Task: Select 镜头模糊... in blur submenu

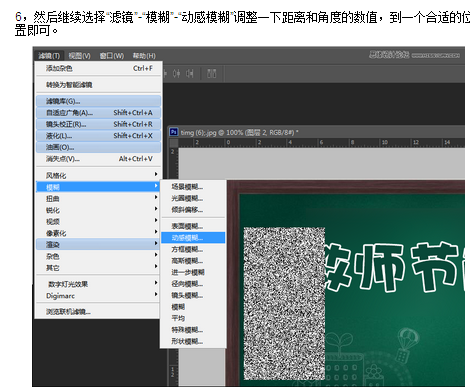Action: [193, 295]
